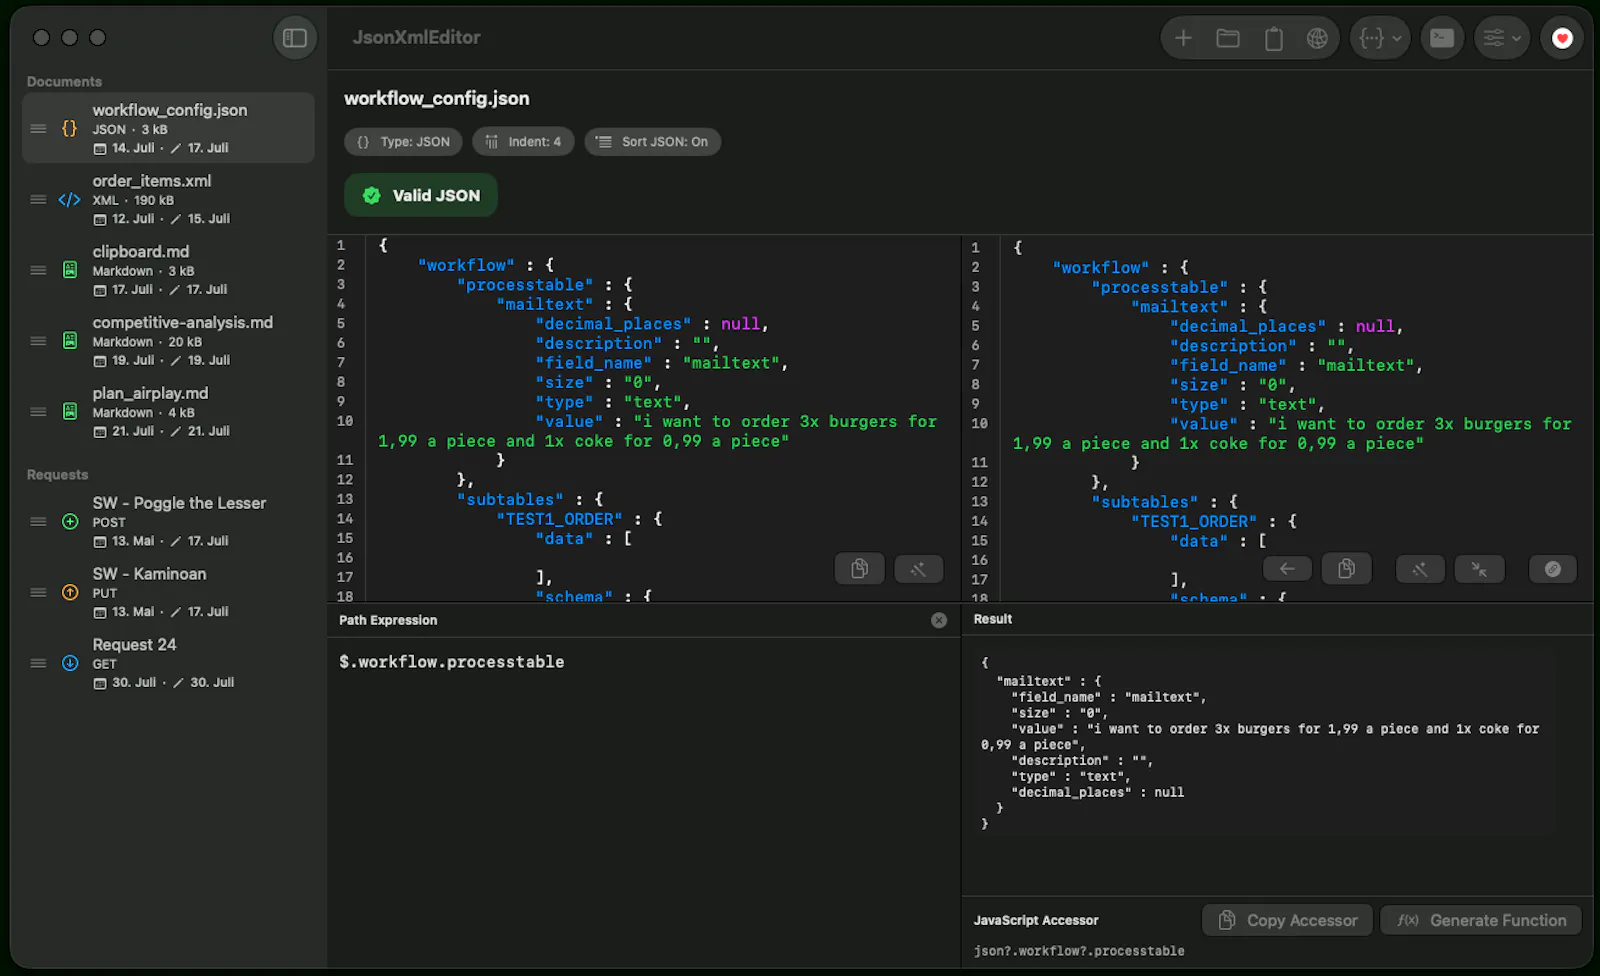Image resolution: width=1600 pixels, height=976 pixels.
Task: Select the SW - Poggle the Lesser request
Action: (x=168, y=521)
